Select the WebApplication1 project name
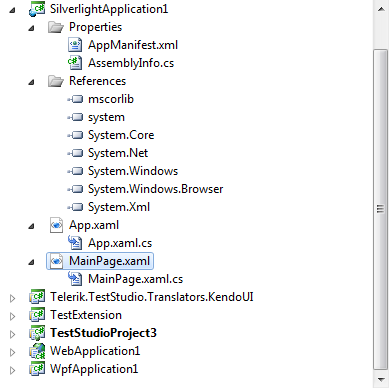The width and height of the screenshot is (389, 388). [x=95, y=351]
